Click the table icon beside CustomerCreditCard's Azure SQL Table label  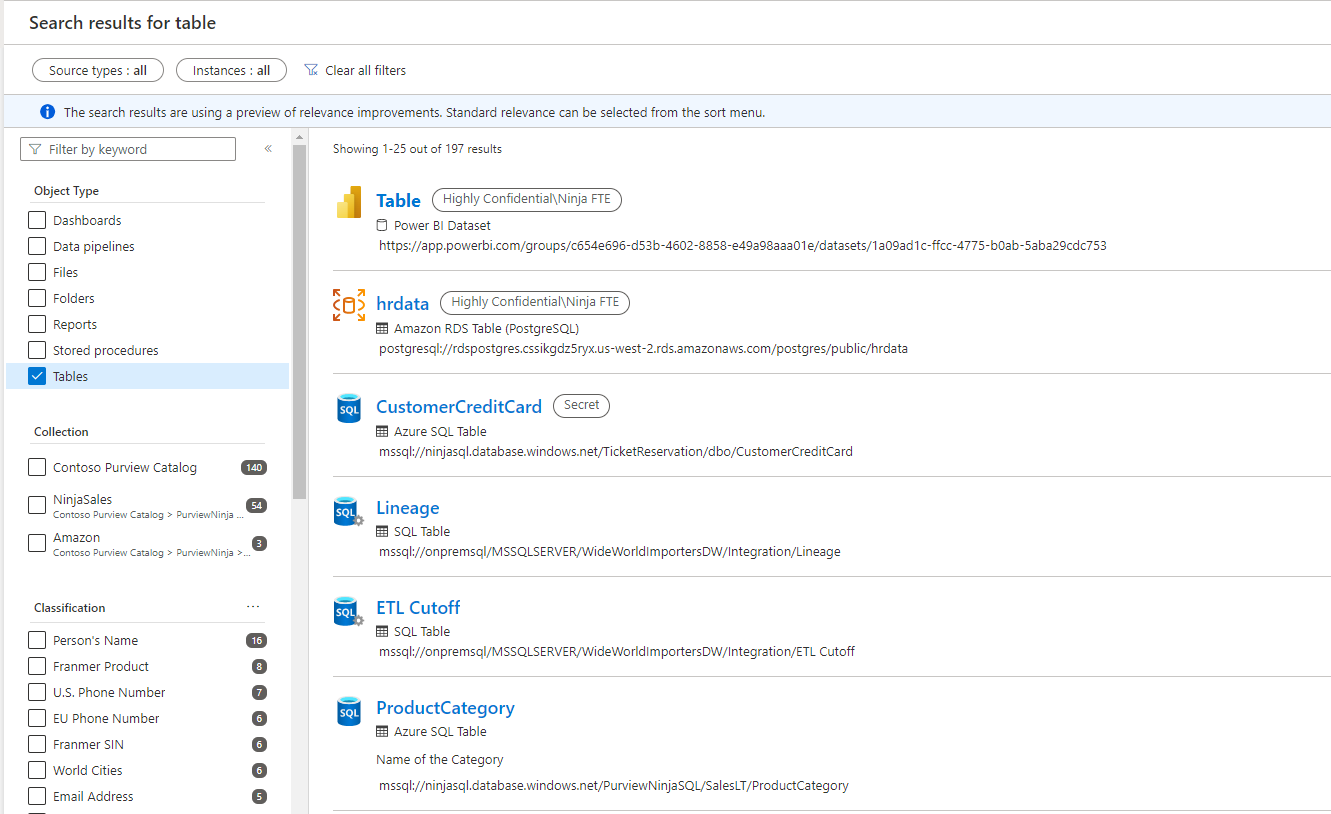click(382, 431)
